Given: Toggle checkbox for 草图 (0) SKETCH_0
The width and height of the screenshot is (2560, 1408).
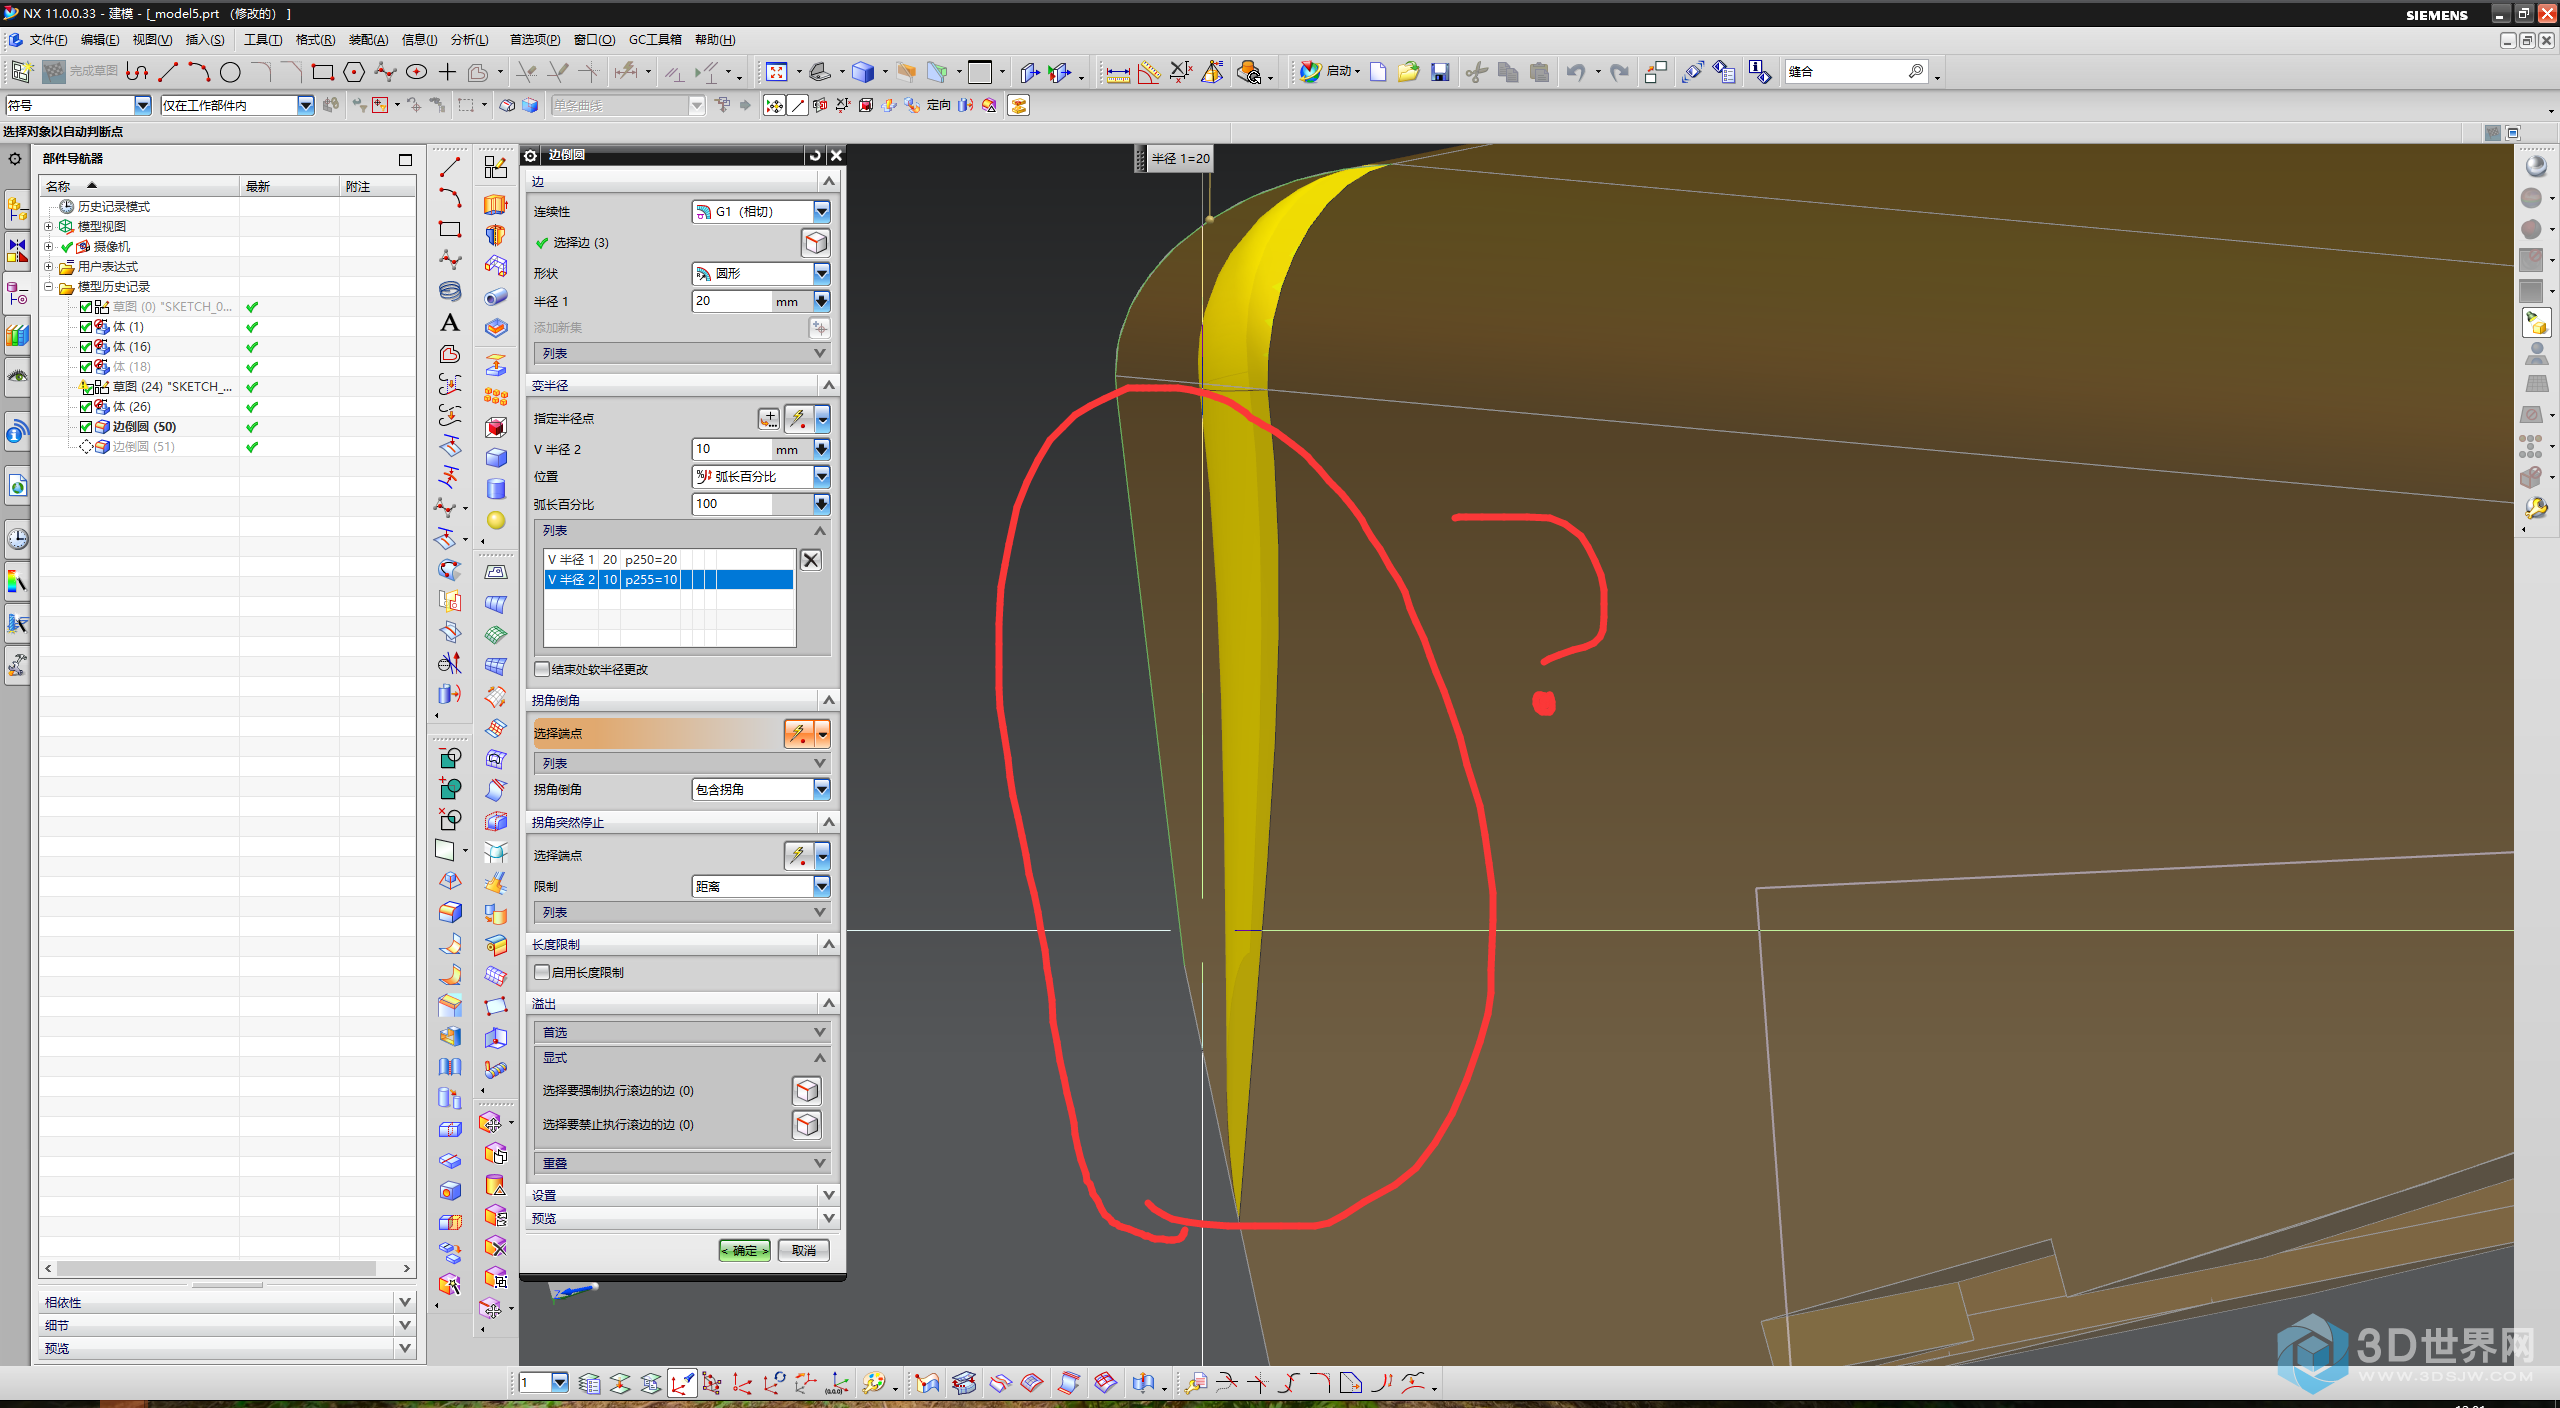Looking at the screenshot, I should point(86,307).
